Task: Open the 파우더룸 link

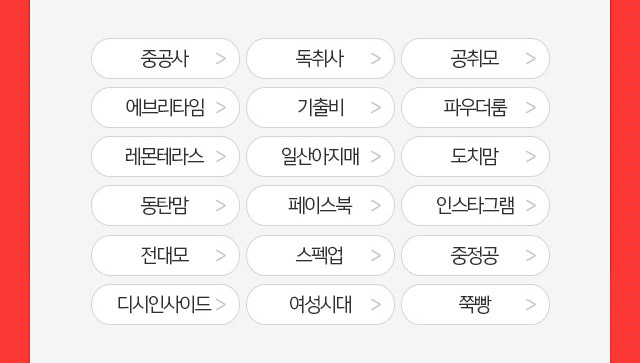Action: (x=475, y=107)
